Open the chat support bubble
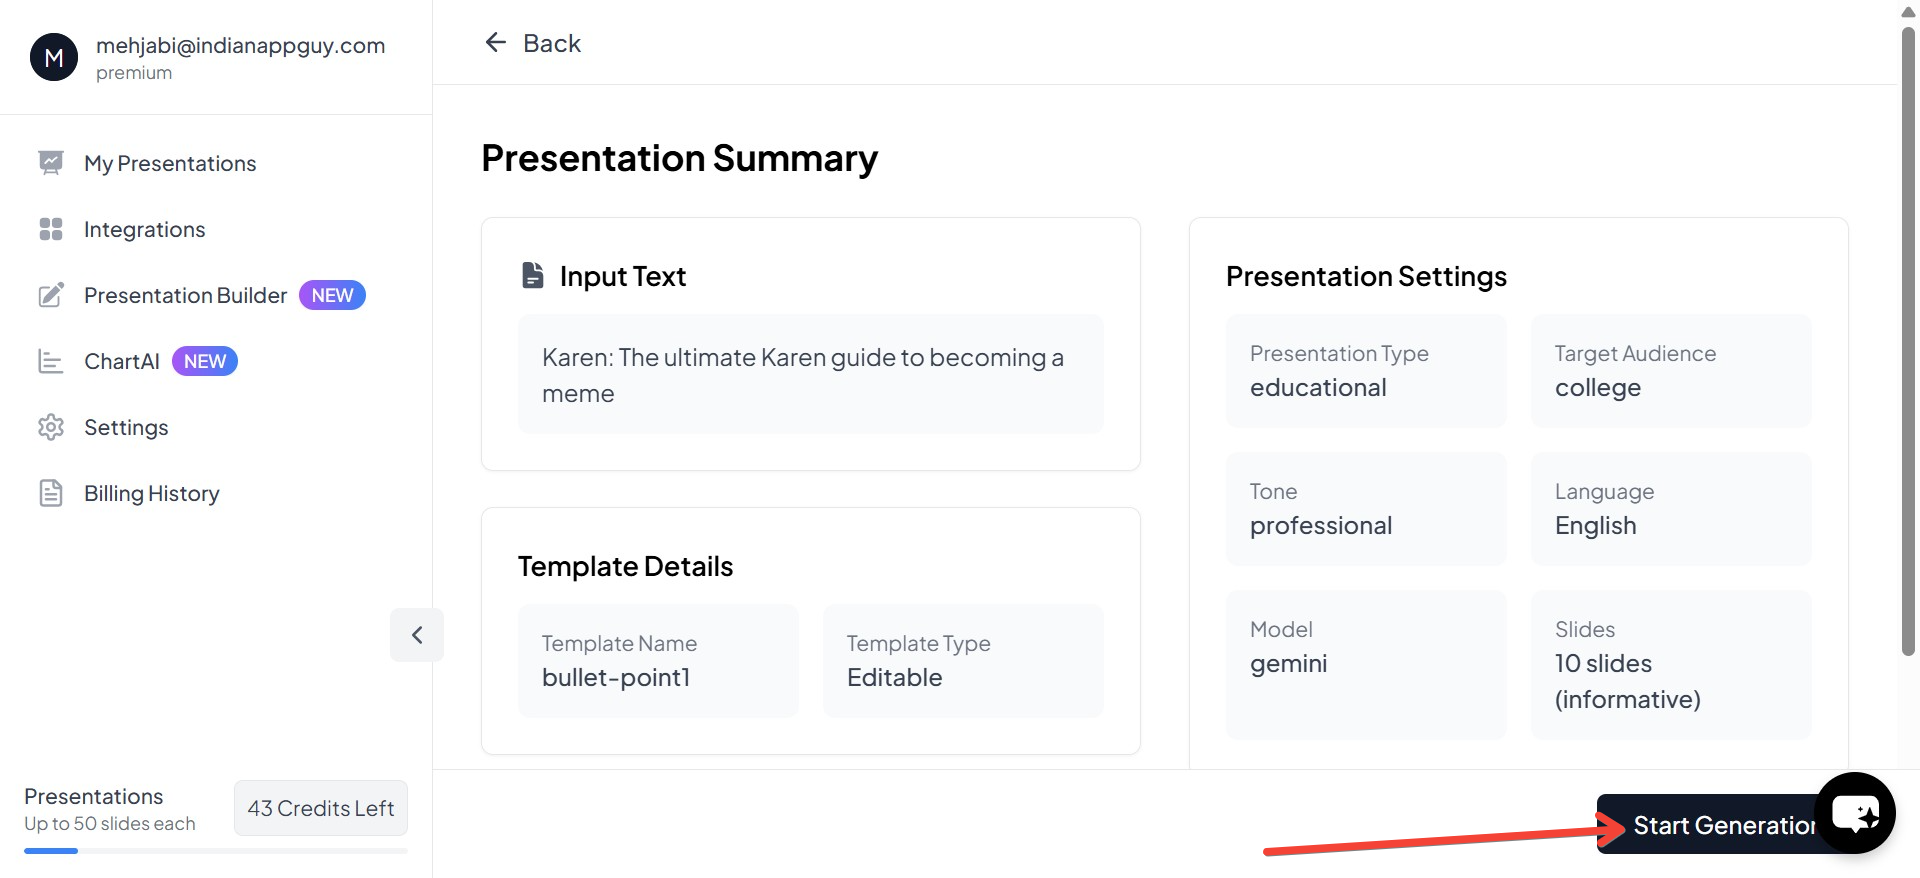This screenshot has height=878, width=1920. point(1855,814)
